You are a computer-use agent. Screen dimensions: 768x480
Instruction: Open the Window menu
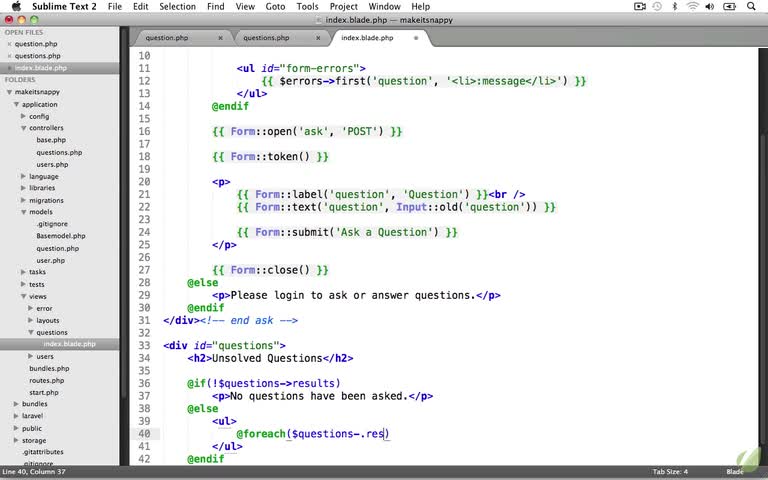[x=384, y=6]
